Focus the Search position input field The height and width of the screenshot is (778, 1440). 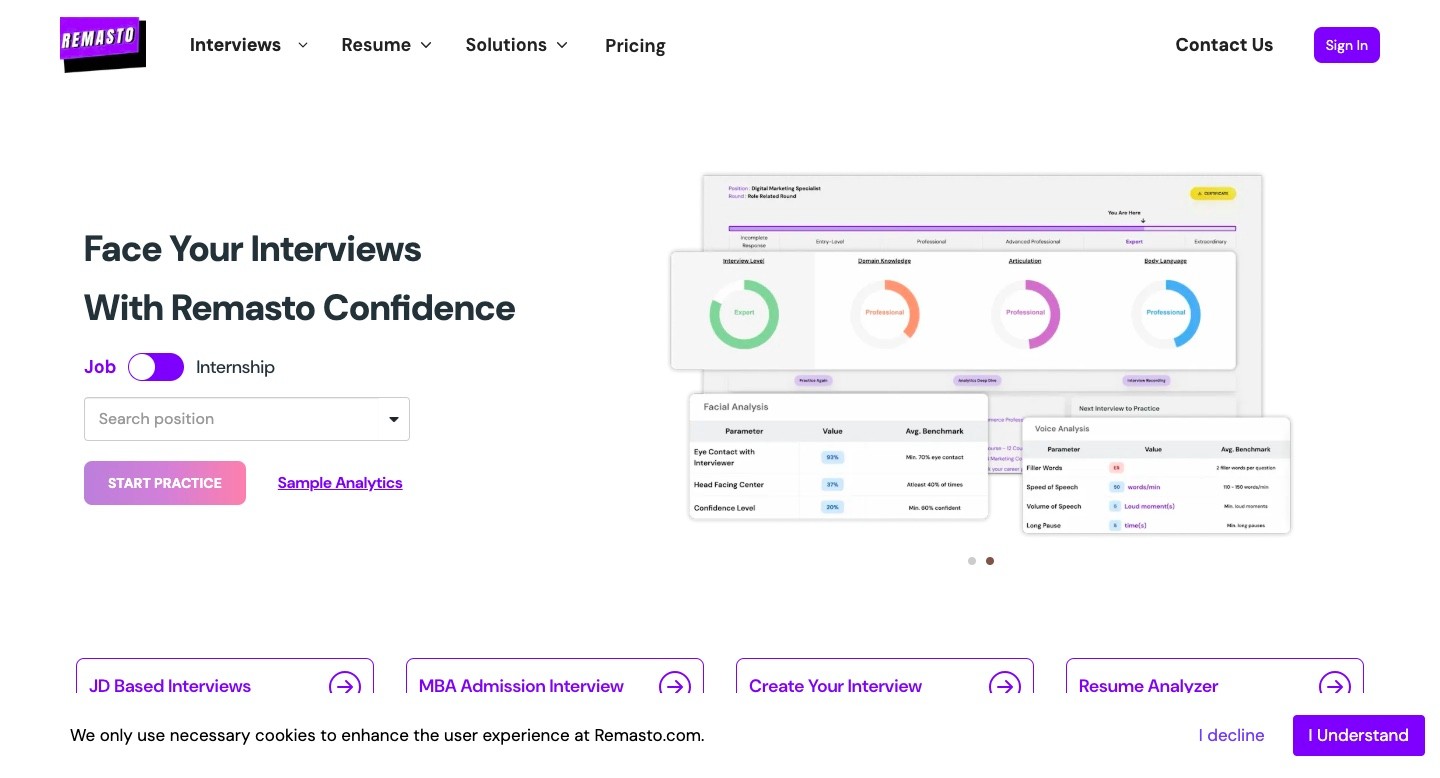pos(247,419)
